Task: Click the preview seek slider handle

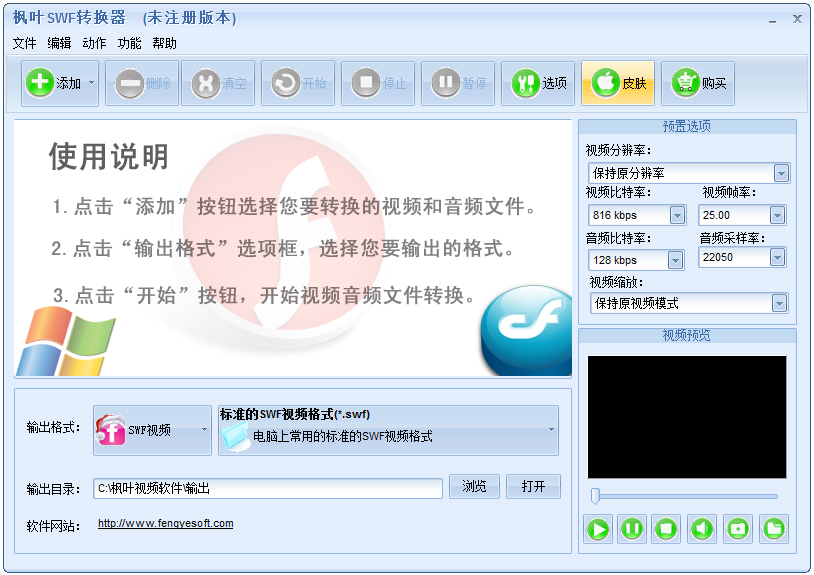Action: pos(595,496)
